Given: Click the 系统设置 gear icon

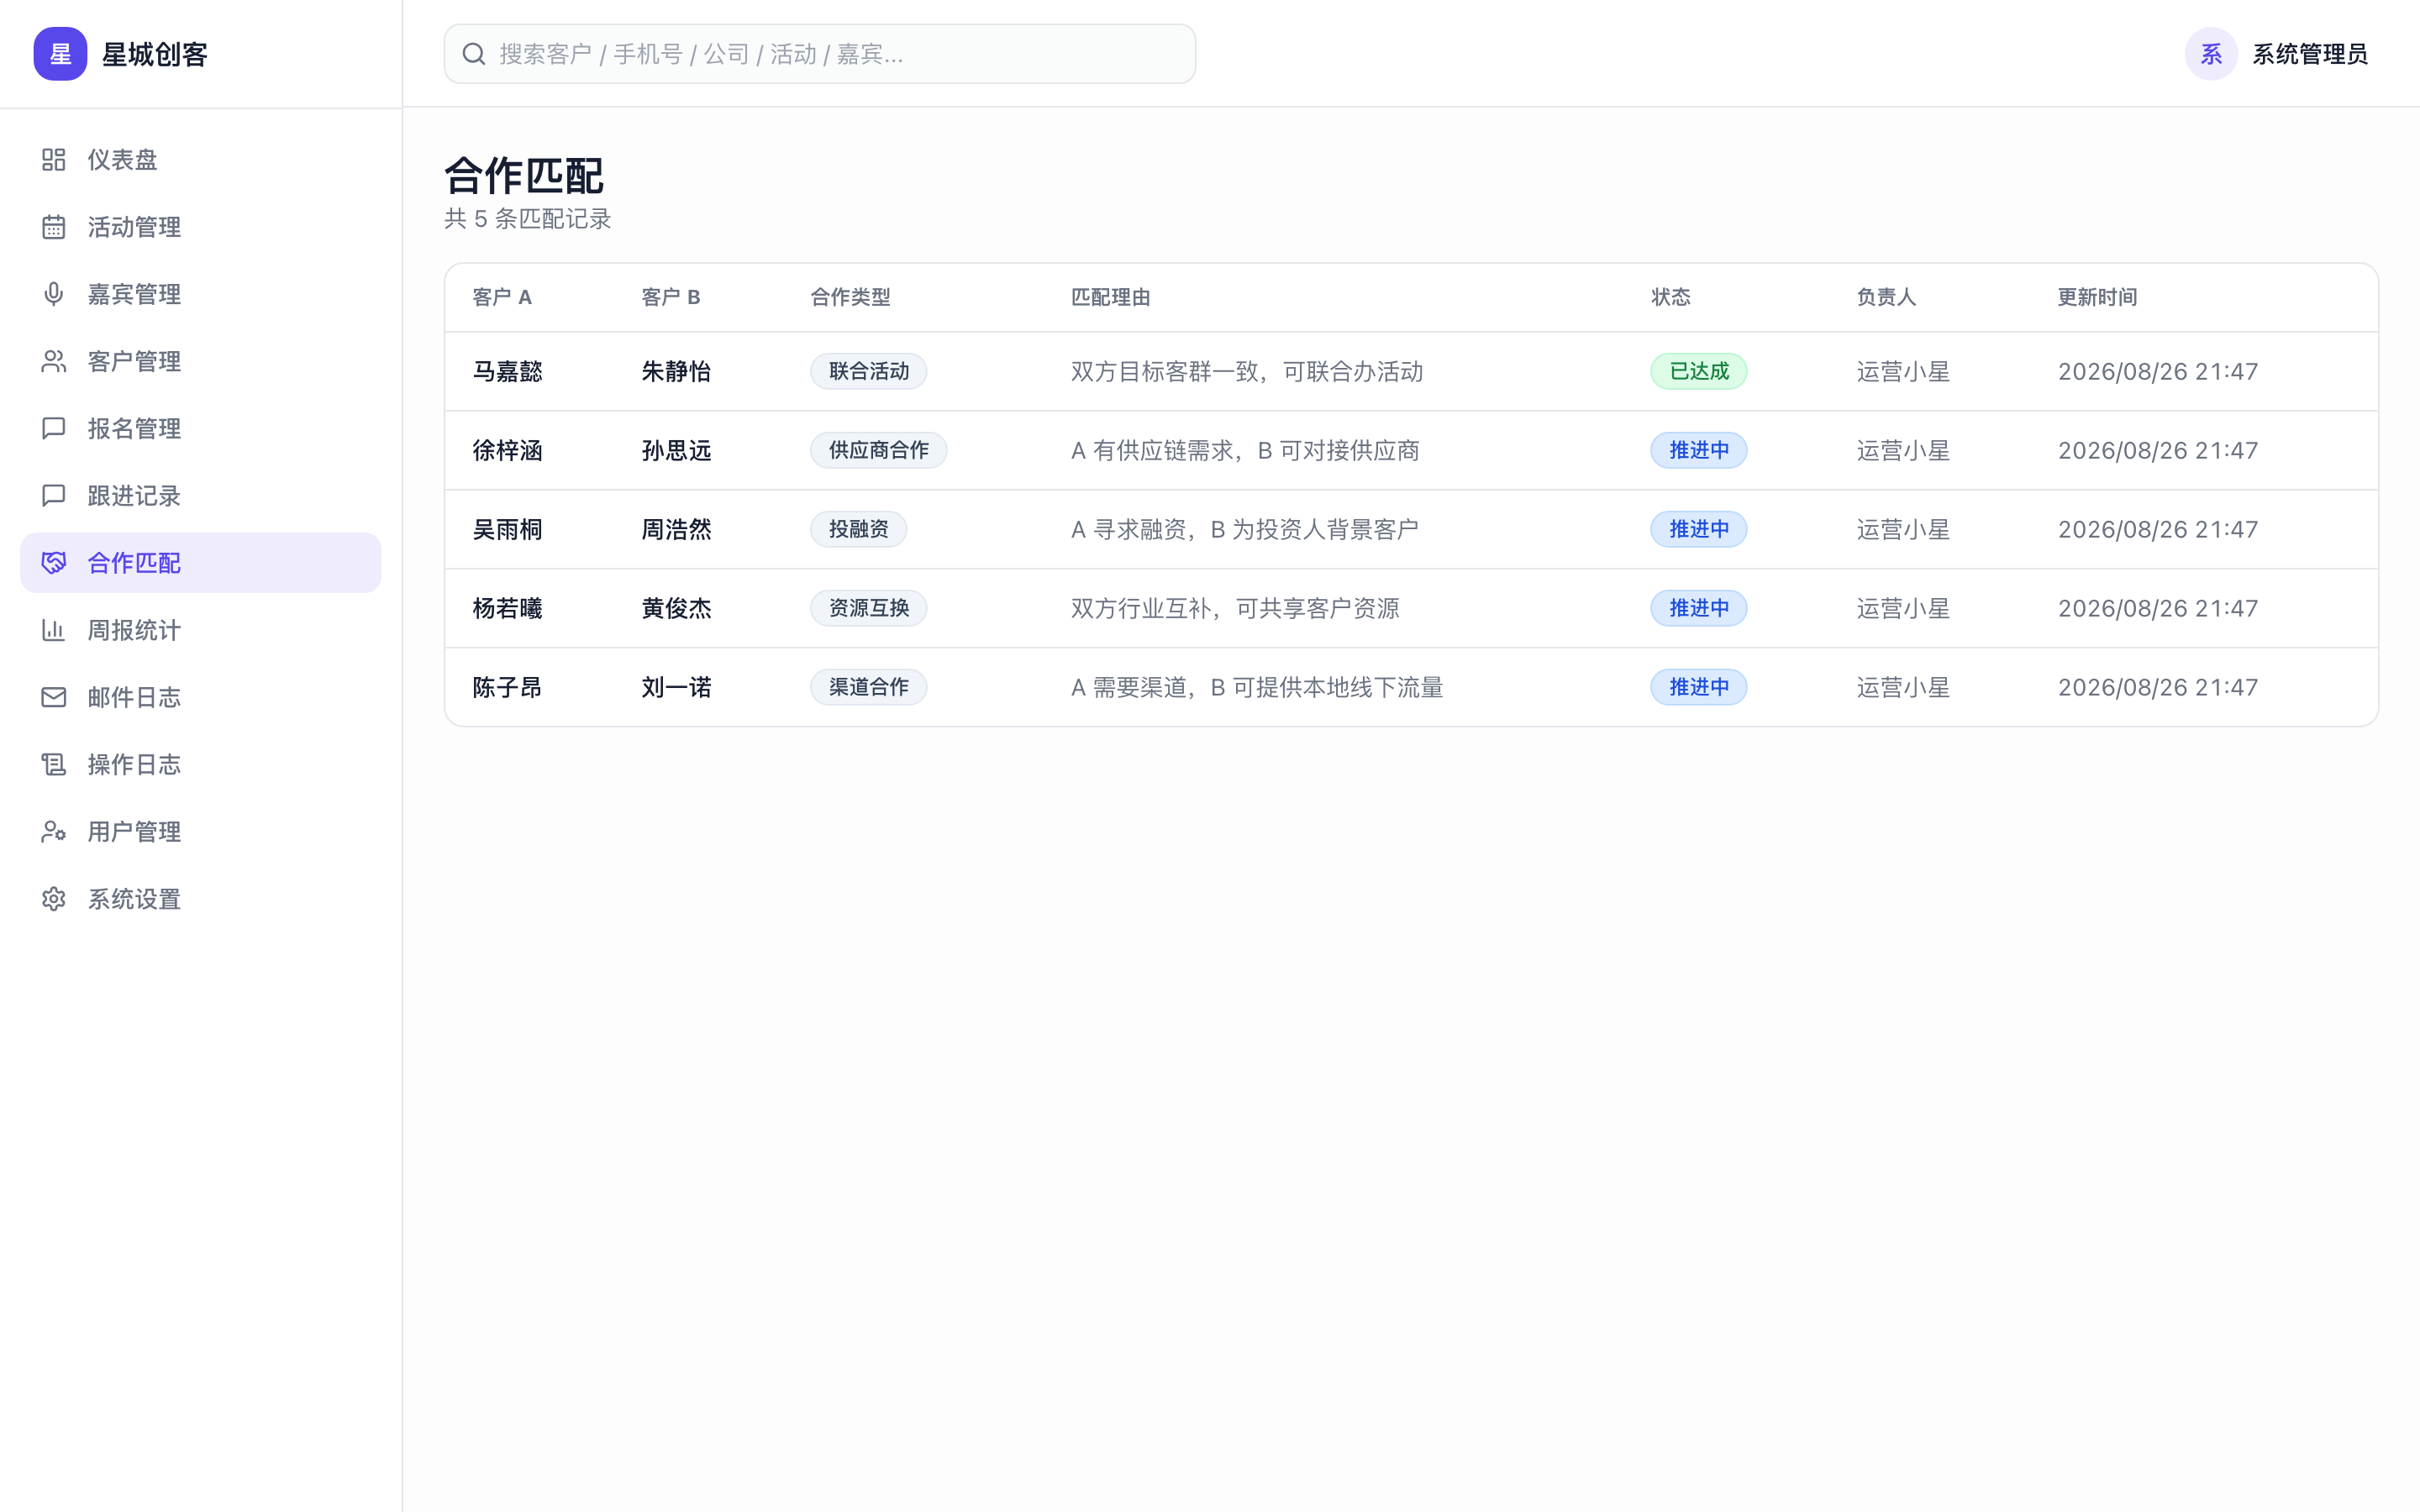Looking at the screenshot, I should tap(54, 899).
